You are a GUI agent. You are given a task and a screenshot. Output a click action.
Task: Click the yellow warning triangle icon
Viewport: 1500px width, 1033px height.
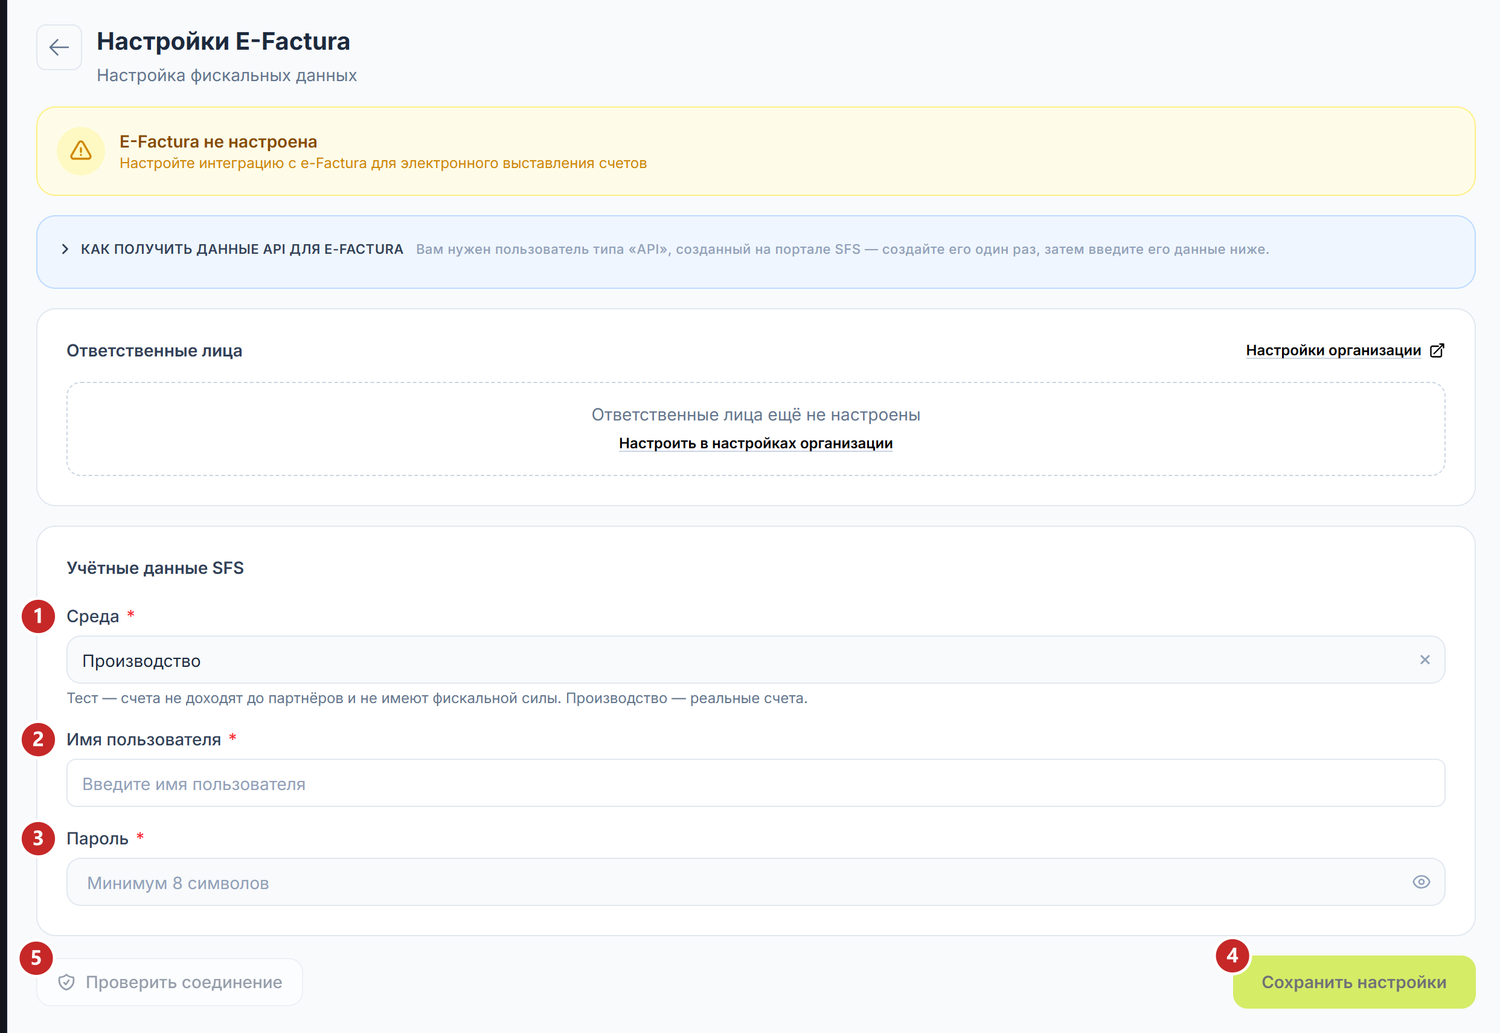tap(81, 151)
